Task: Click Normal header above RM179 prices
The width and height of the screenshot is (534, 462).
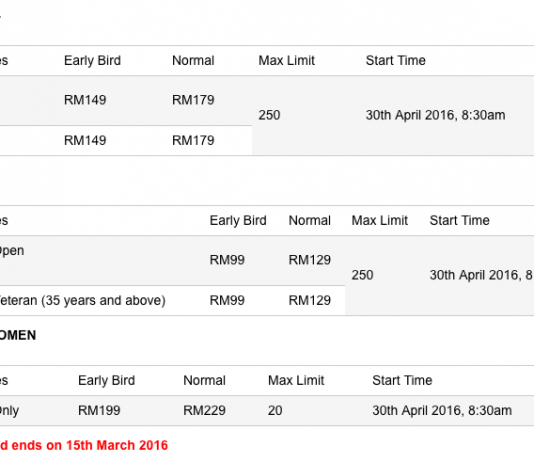Action: (x=193, y=61)
